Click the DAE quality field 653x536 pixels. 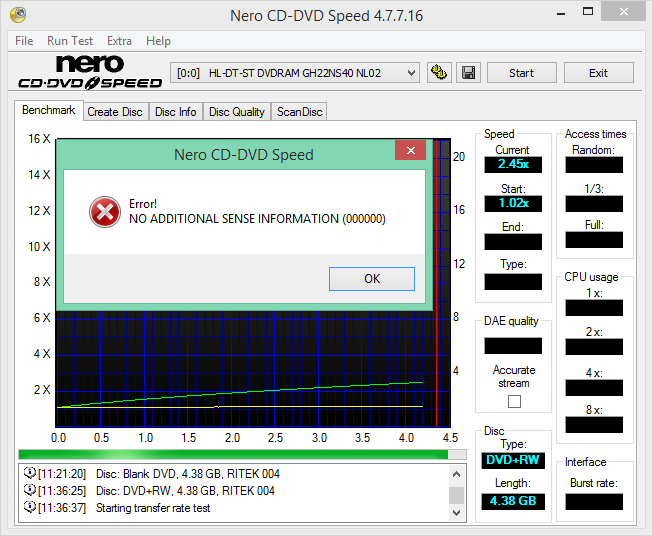click(513, 346)
